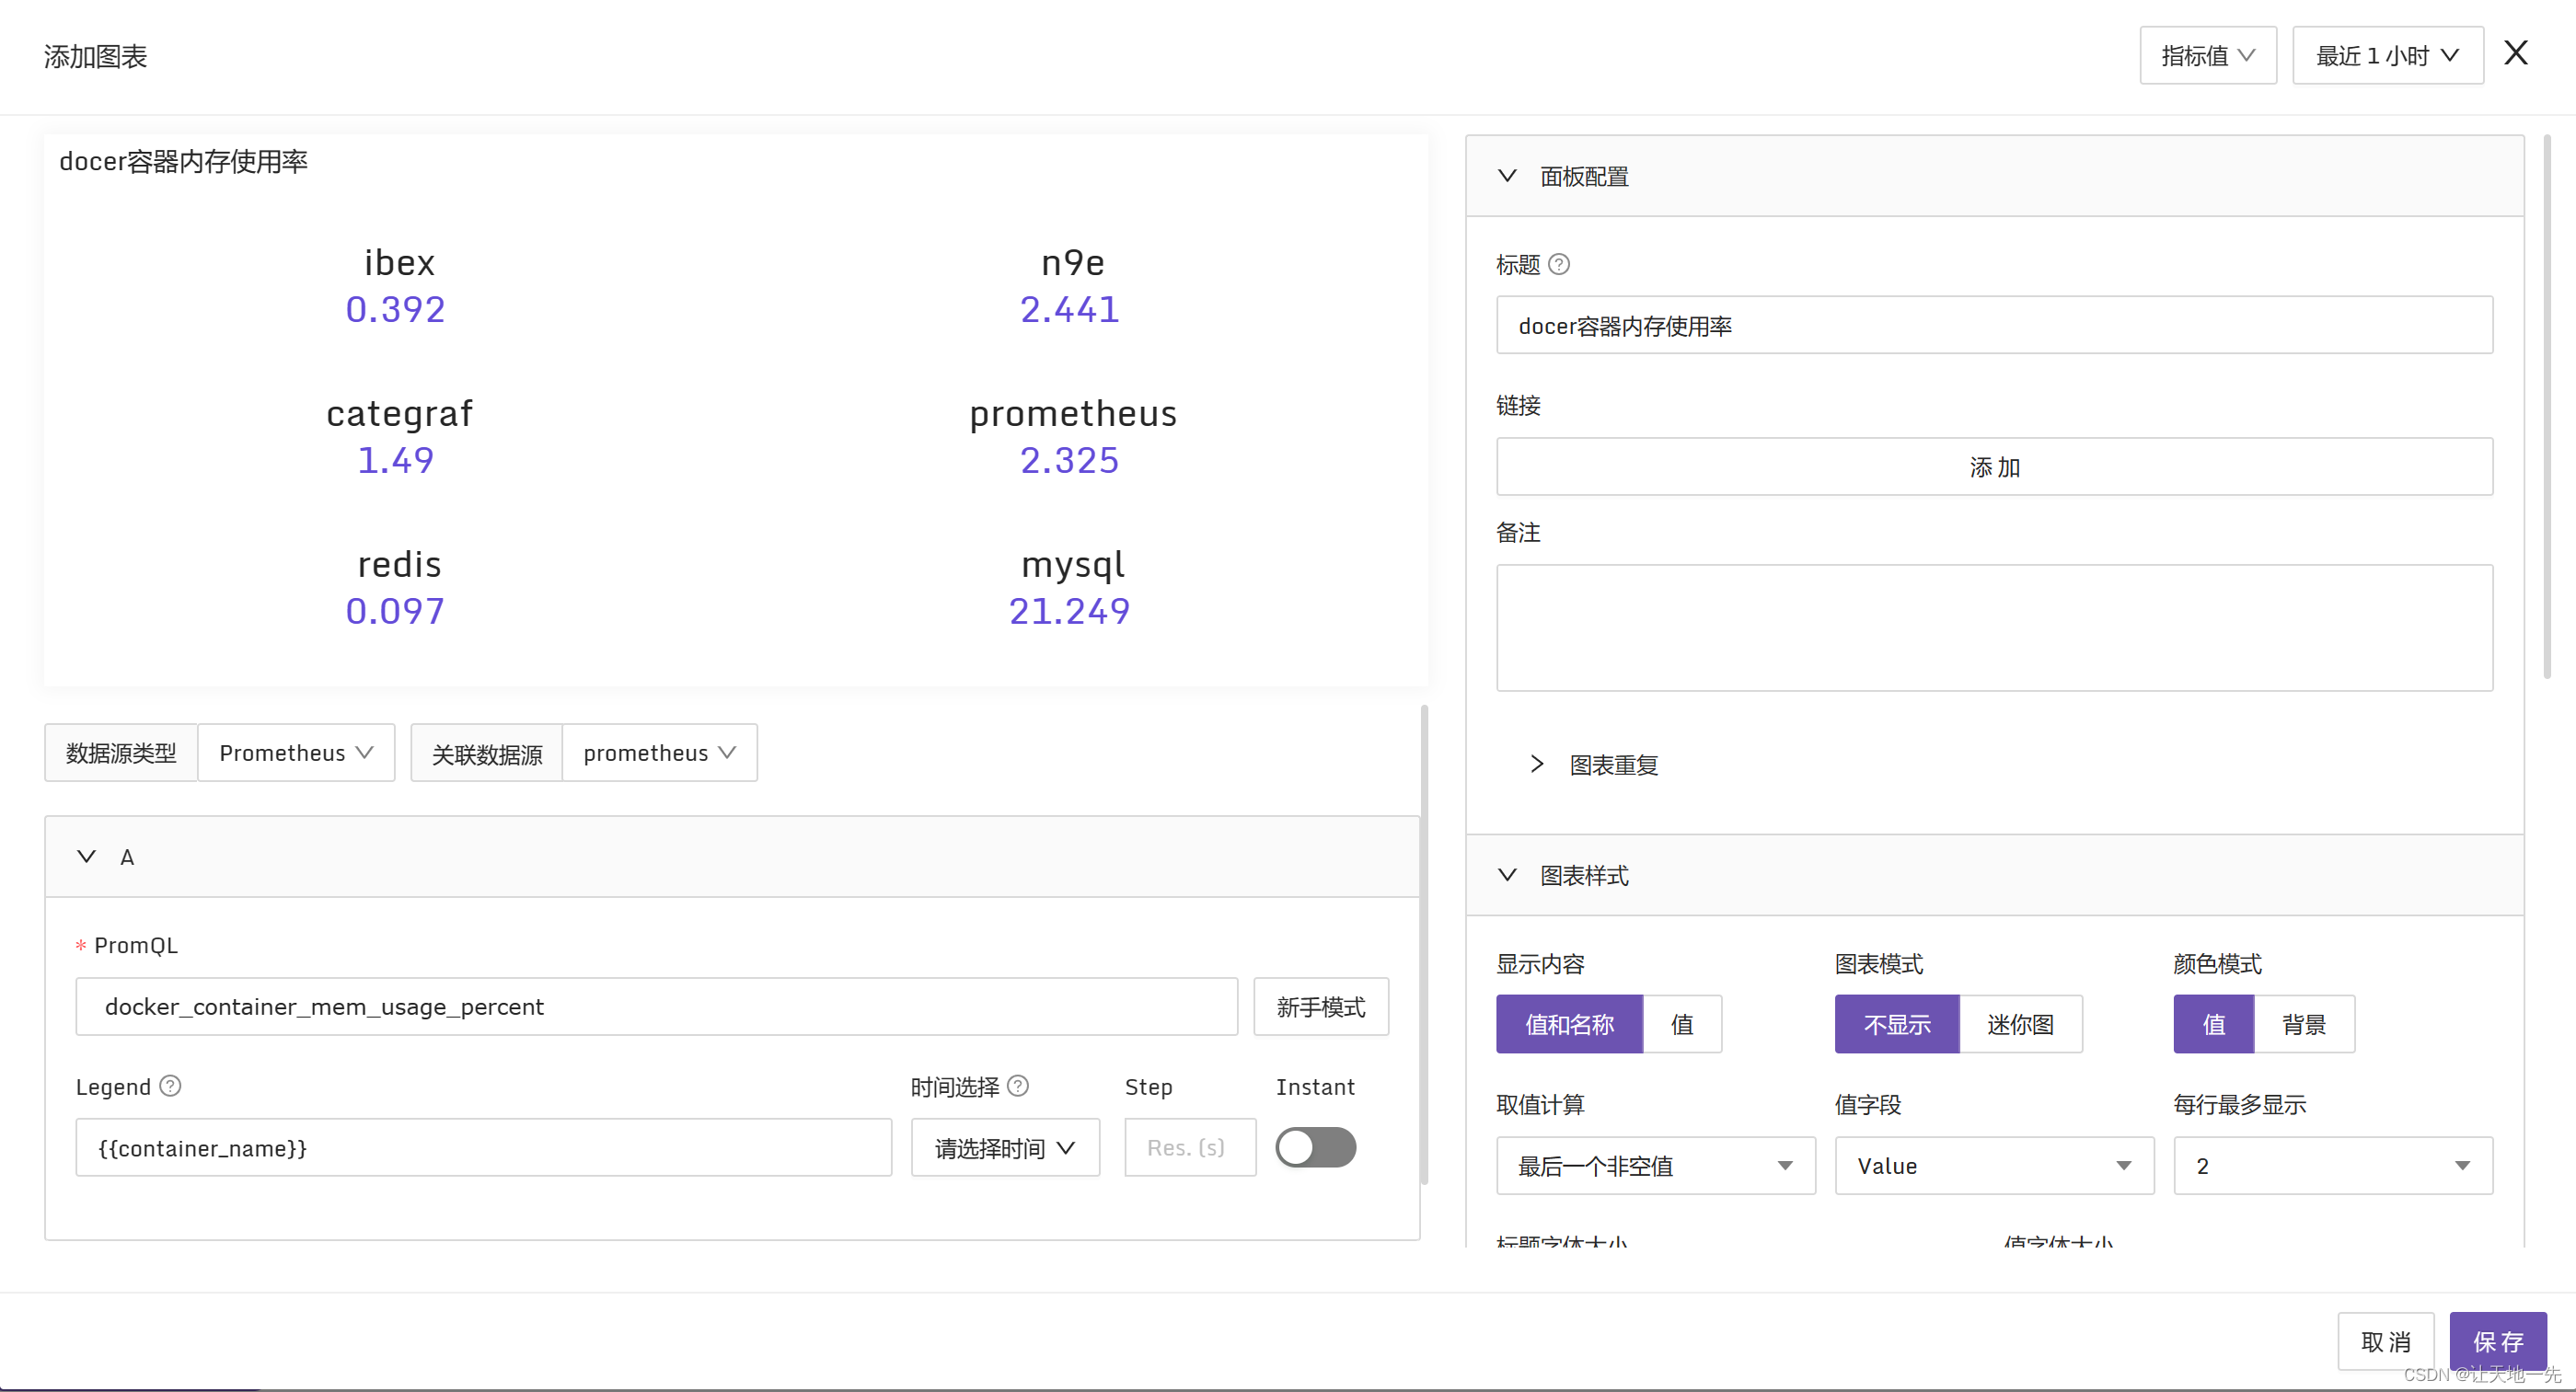Click the PromQL query input field
This screenshot has height=1392, width=2576.
point(656,1007)
